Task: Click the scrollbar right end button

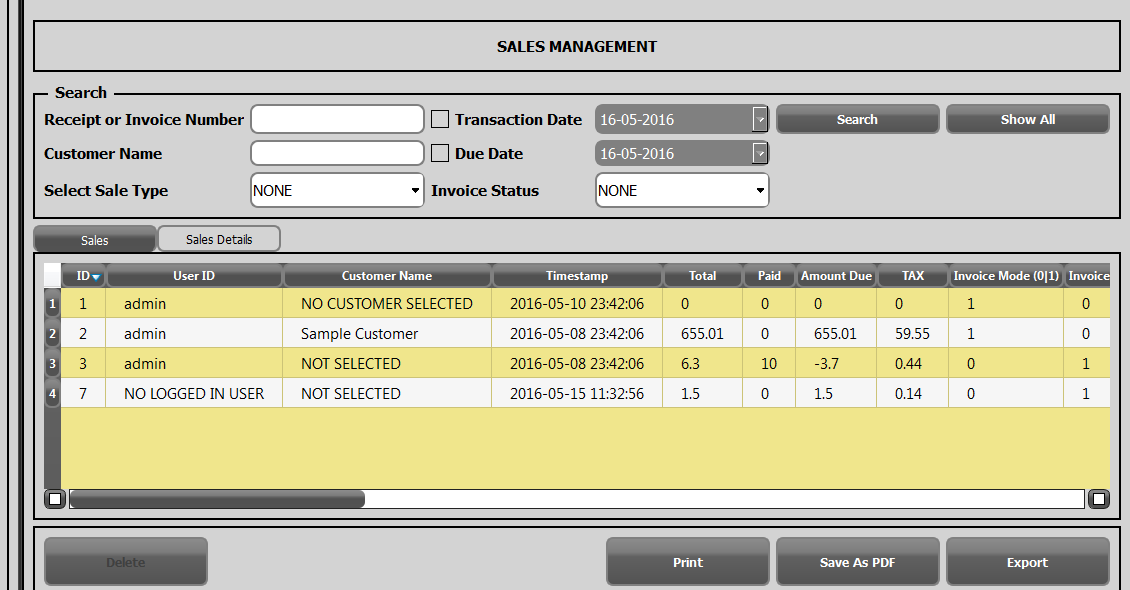Action: point(1098,498)
